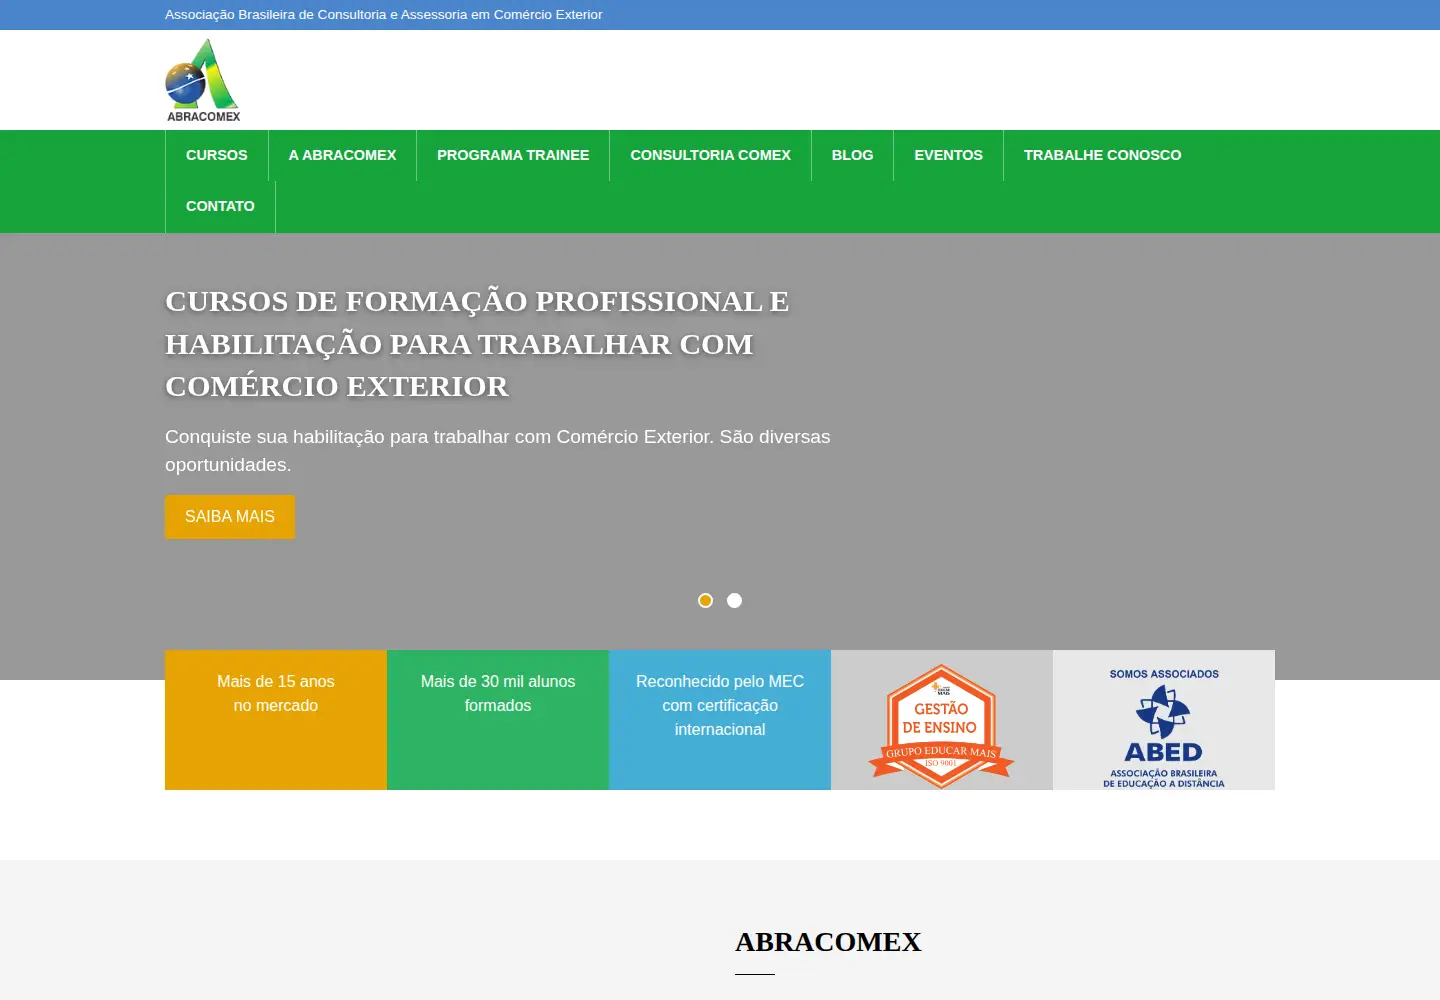The image size is (1440, 1000).
Task: Open the CONTATO page
Action: [220, 206]
